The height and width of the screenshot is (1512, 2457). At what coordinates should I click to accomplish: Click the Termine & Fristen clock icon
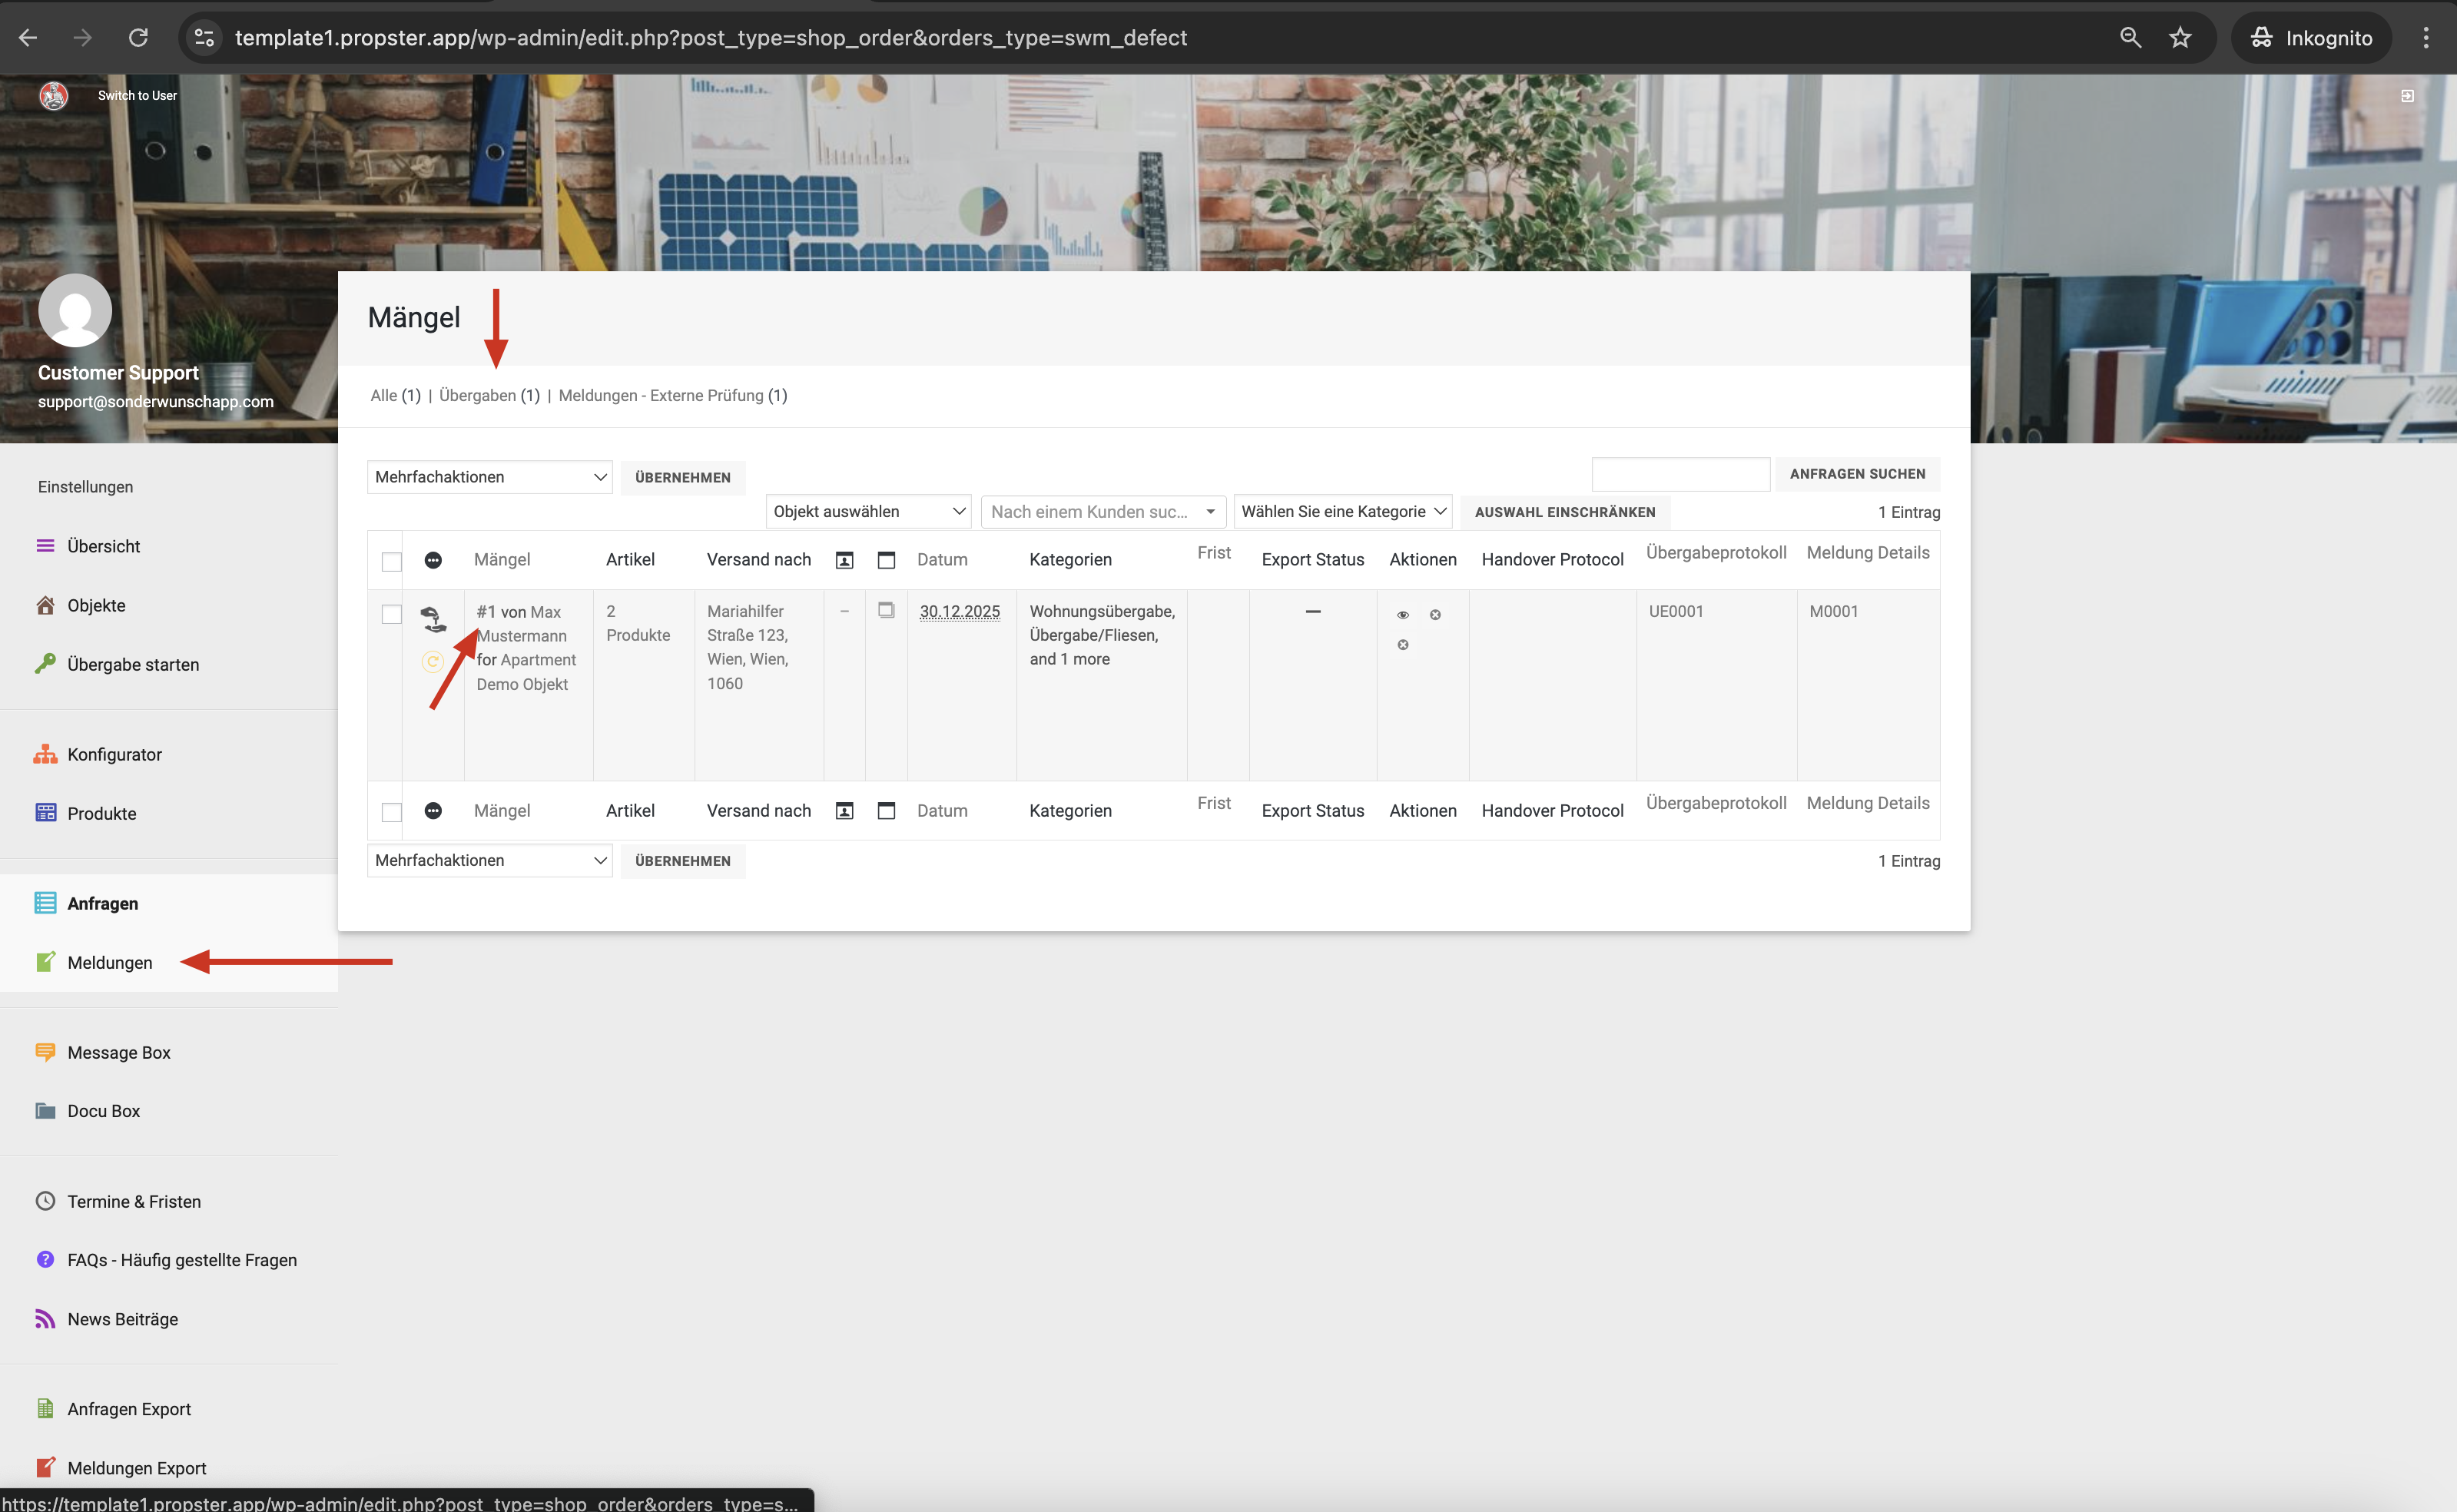click(x=45, y=1201)
